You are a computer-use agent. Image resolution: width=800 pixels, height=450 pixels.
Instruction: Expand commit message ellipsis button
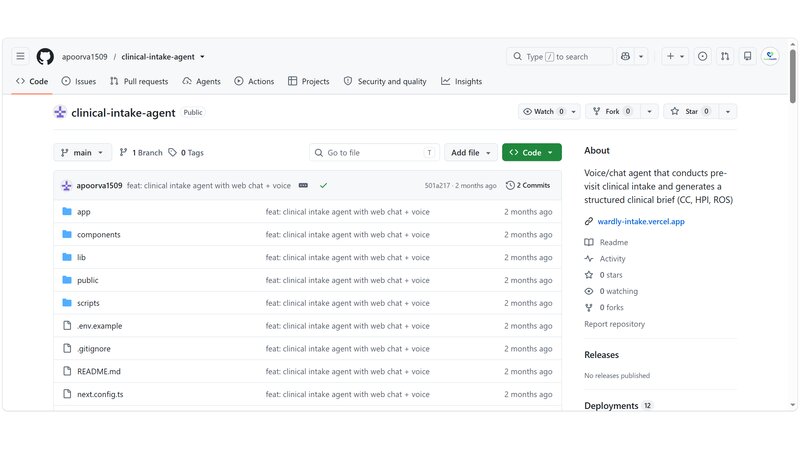click(x=303, y=186)
